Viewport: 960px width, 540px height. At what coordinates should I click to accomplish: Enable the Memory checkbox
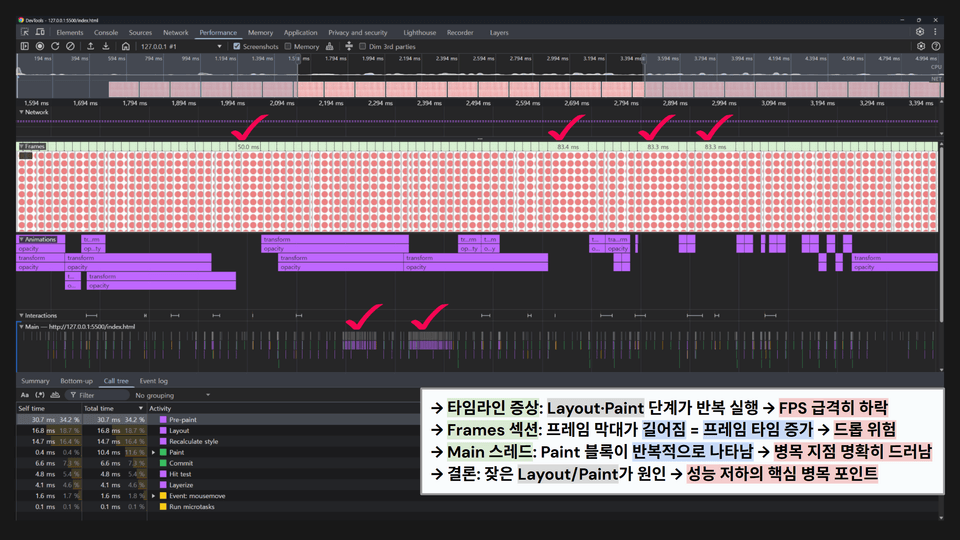tap(288, 46)
